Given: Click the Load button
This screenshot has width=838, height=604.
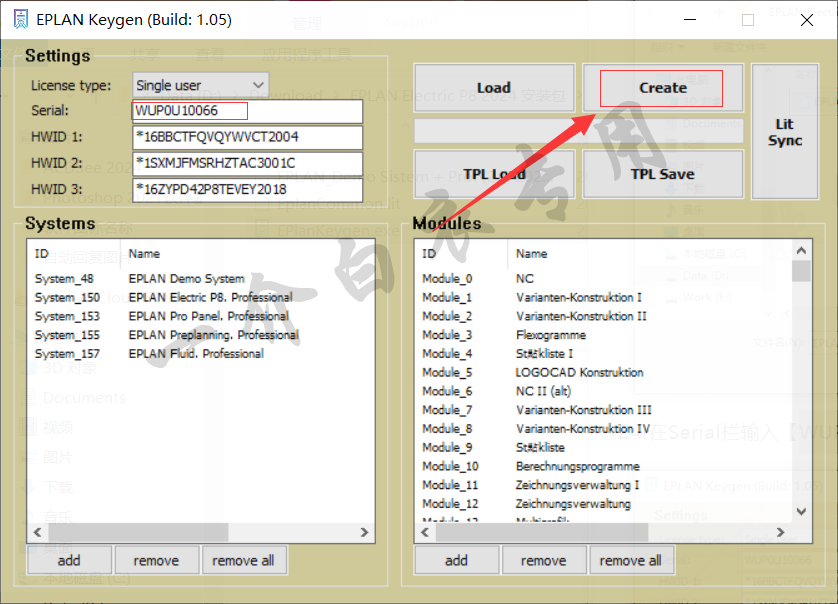Looking at the screenshot, I should tap(494, 88).
